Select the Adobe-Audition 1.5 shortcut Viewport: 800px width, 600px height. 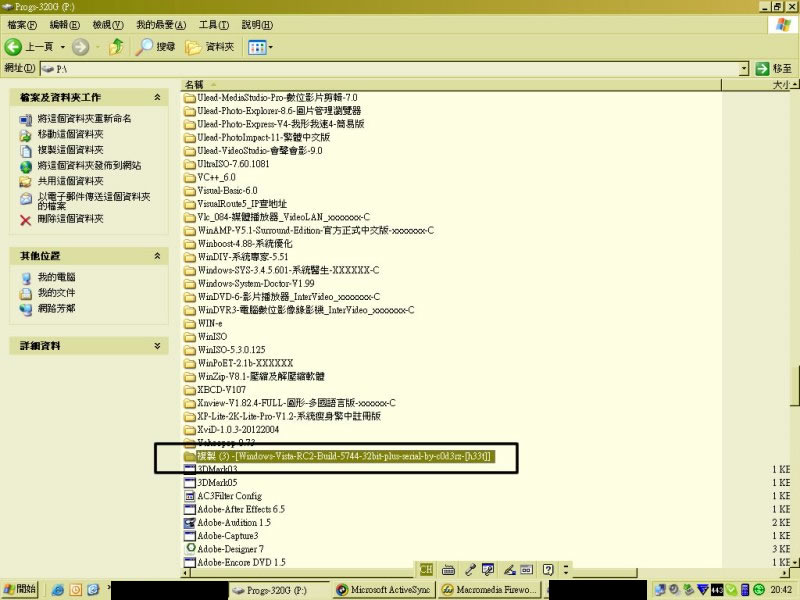tap(233, 522)
